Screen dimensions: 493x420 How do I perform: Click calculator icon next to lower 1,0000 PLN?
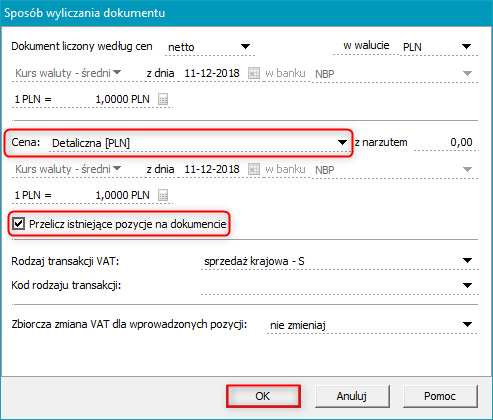click(x=163, y=195)
